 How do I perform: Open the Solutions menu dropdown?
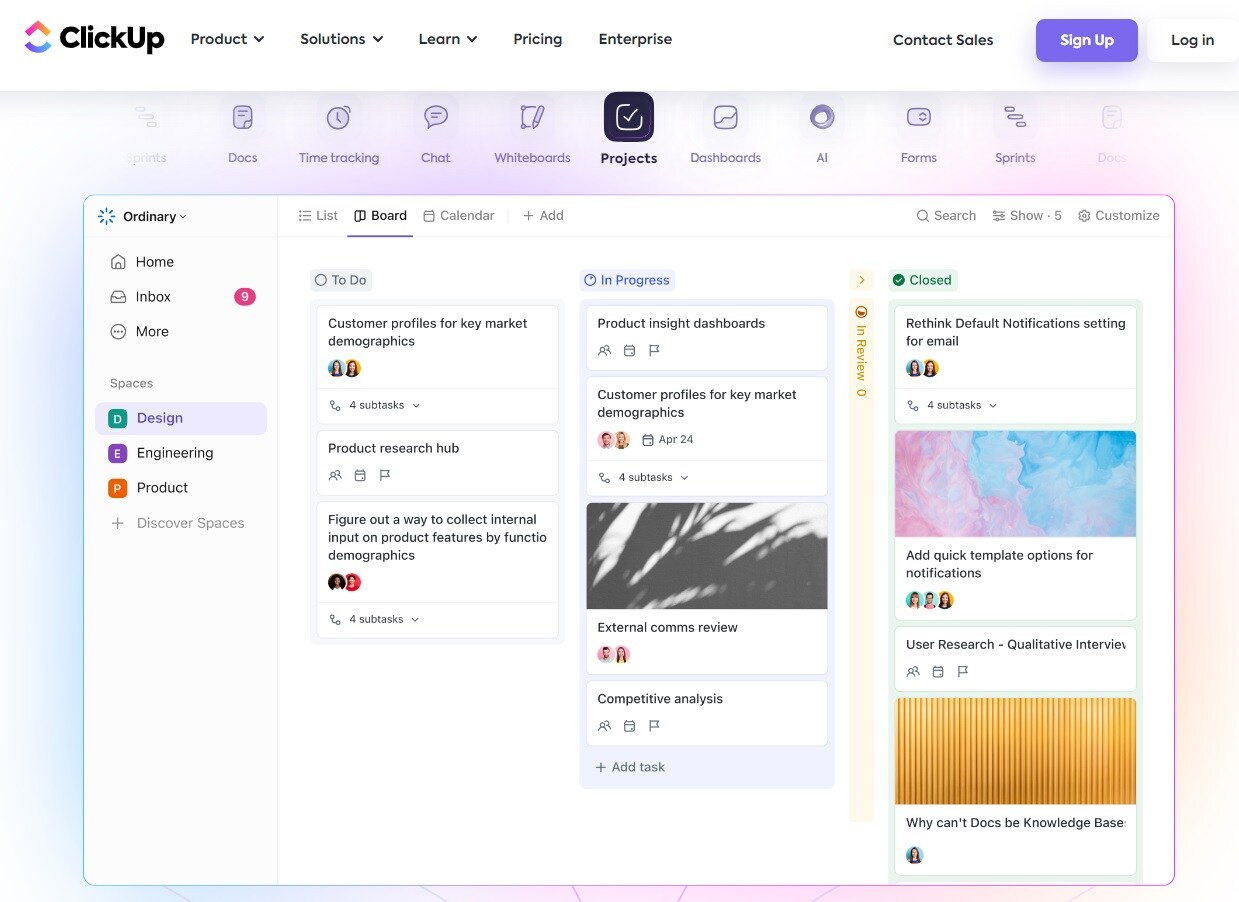point(342,39)
